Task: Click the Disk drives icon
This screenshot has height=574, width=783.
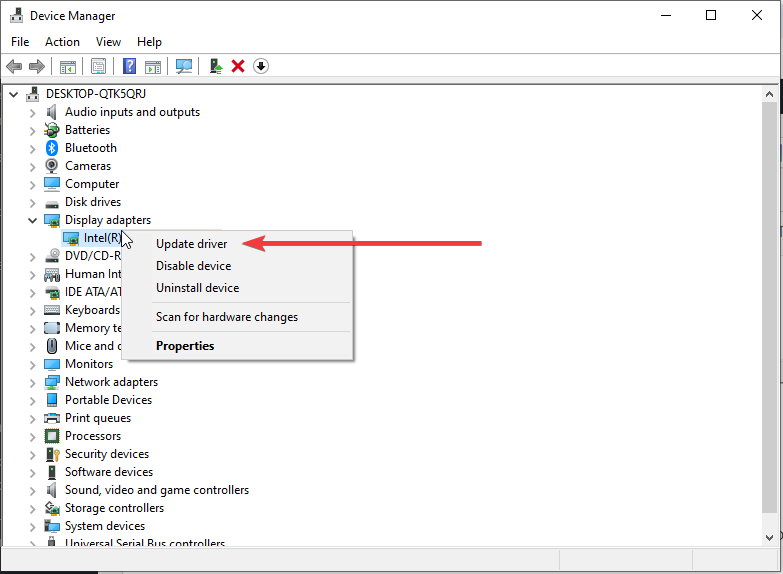Action: coord(52,203)
